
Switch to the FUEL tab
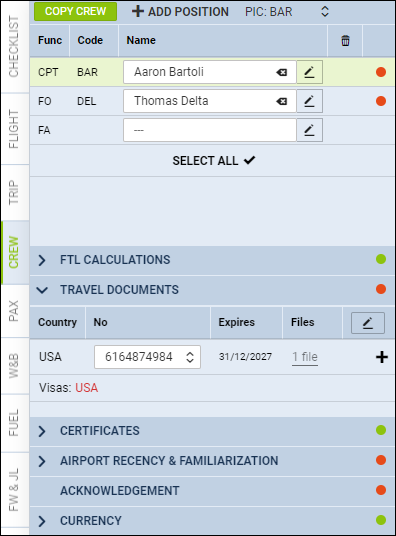(x=14, y=423)
